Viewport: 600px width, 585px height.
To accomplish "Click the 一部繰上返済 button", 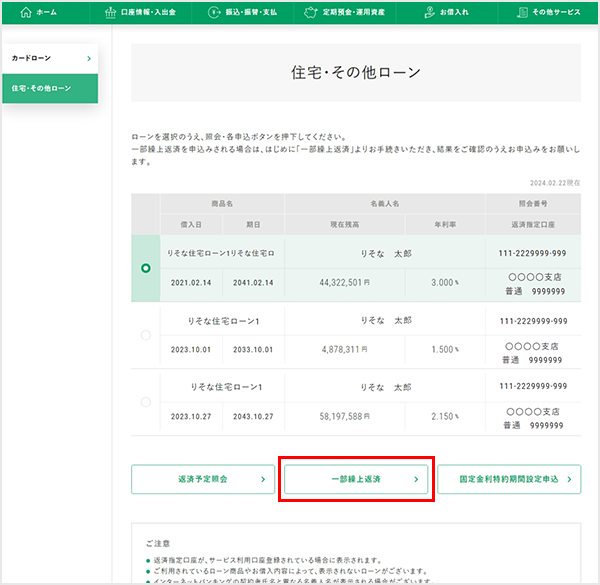I will coord(356,479).
